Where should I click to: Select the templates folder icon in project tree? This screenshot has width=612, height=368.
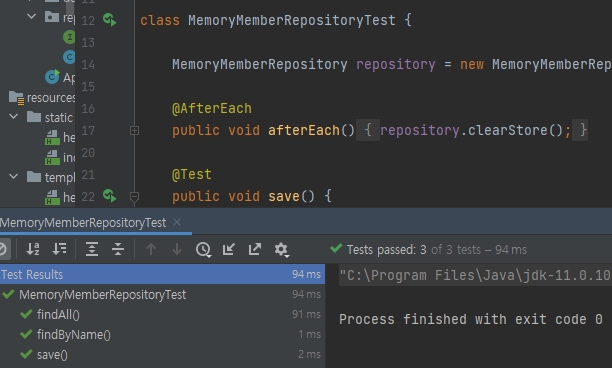[34, 177]
